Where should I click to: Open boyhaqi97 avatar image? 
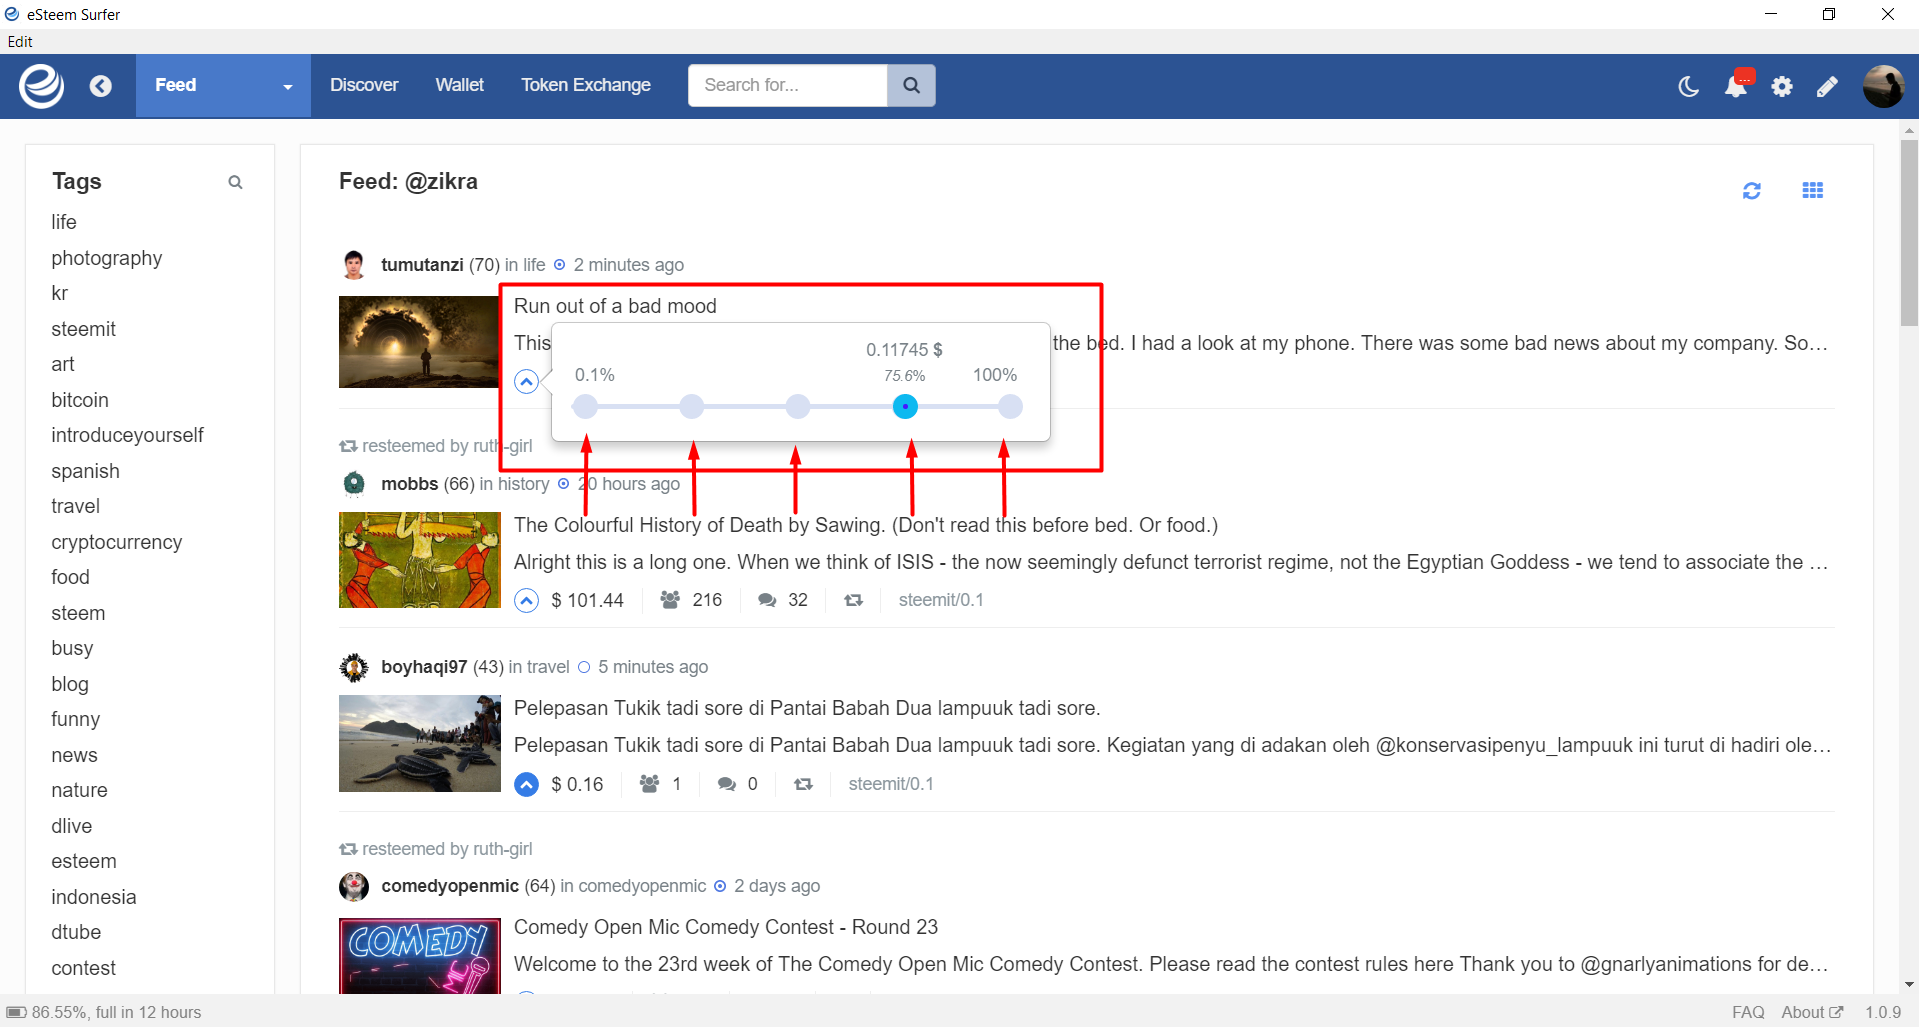tap(354, 667)
